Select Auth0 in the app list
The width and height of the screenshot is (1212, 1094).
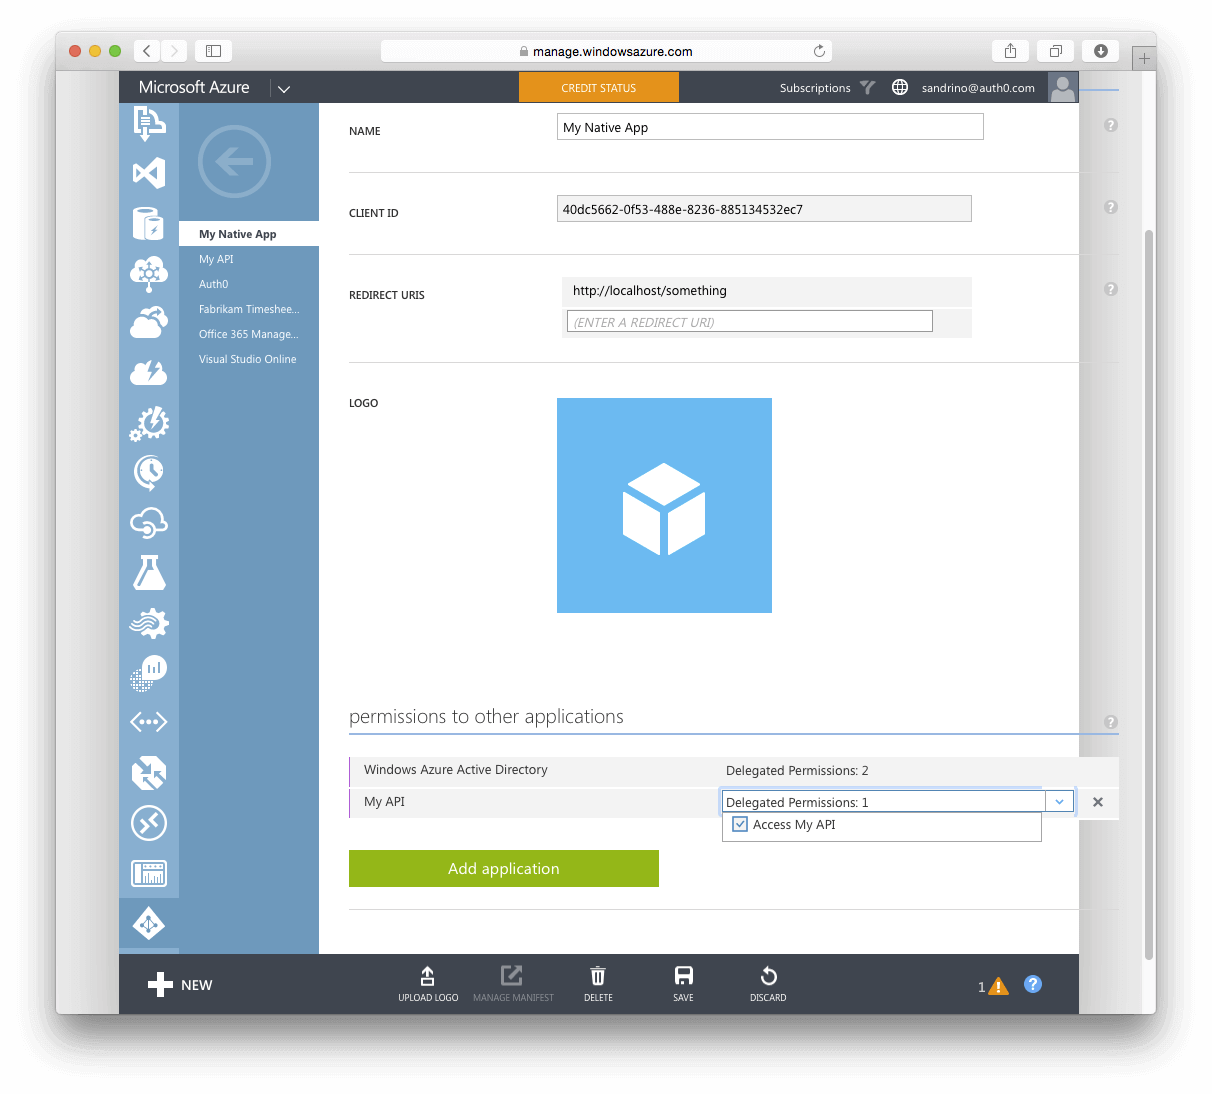click(214, 284)
